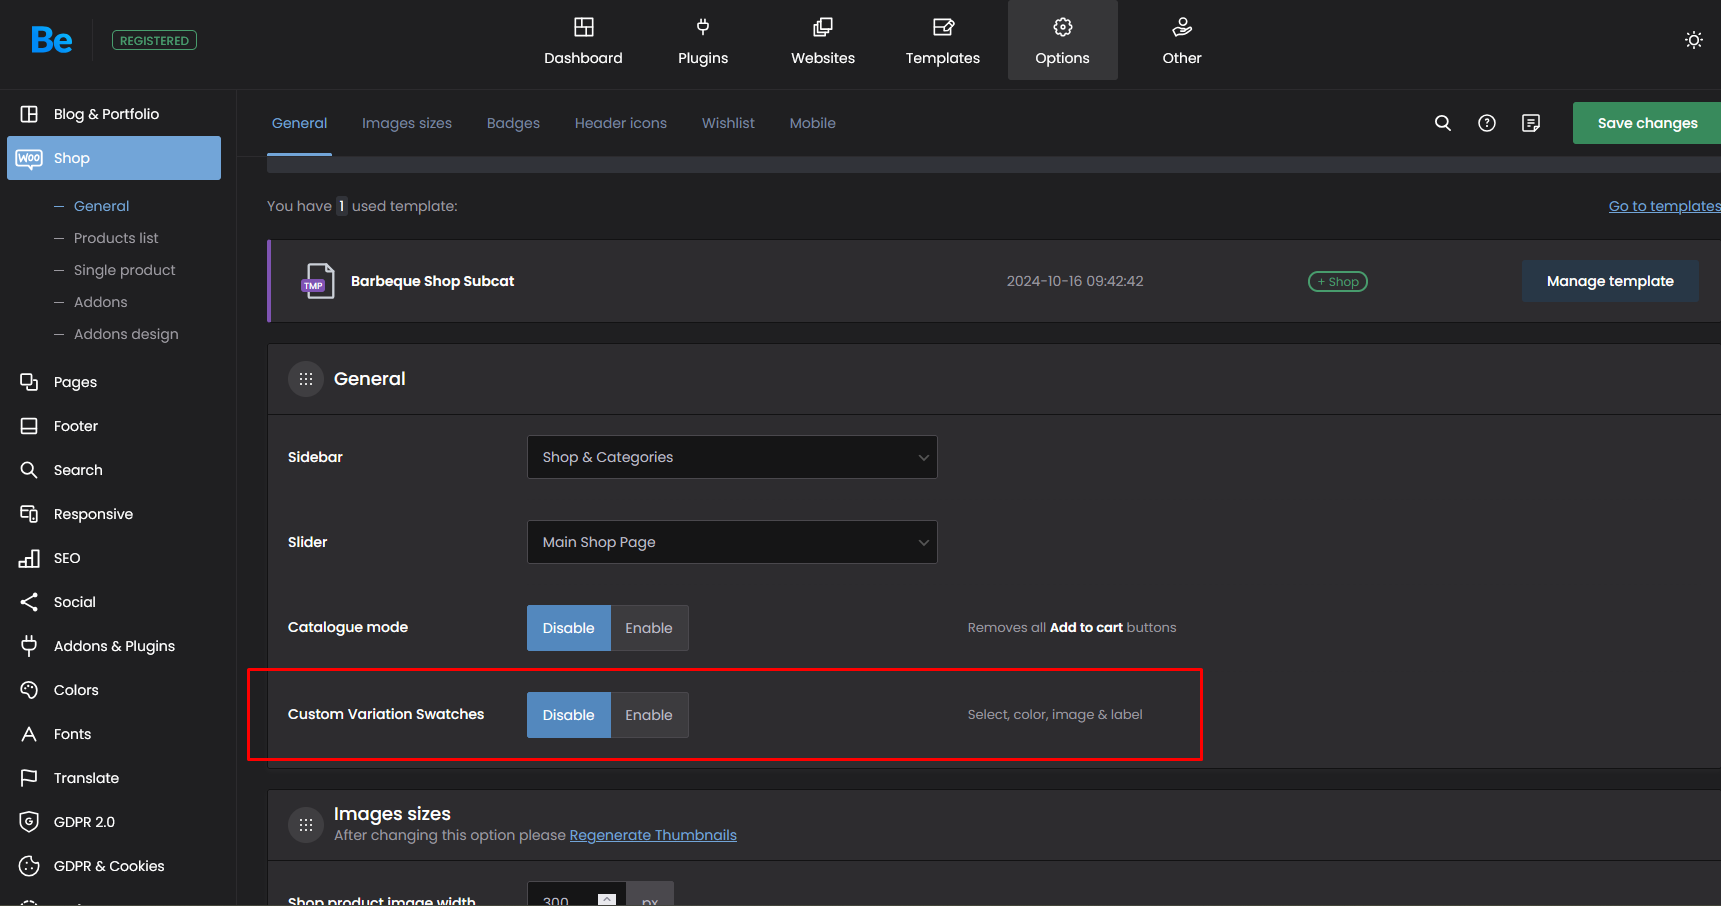Select Options gear in top navigation
This screenshot has width=1721, height=906.
(1063, 41)
